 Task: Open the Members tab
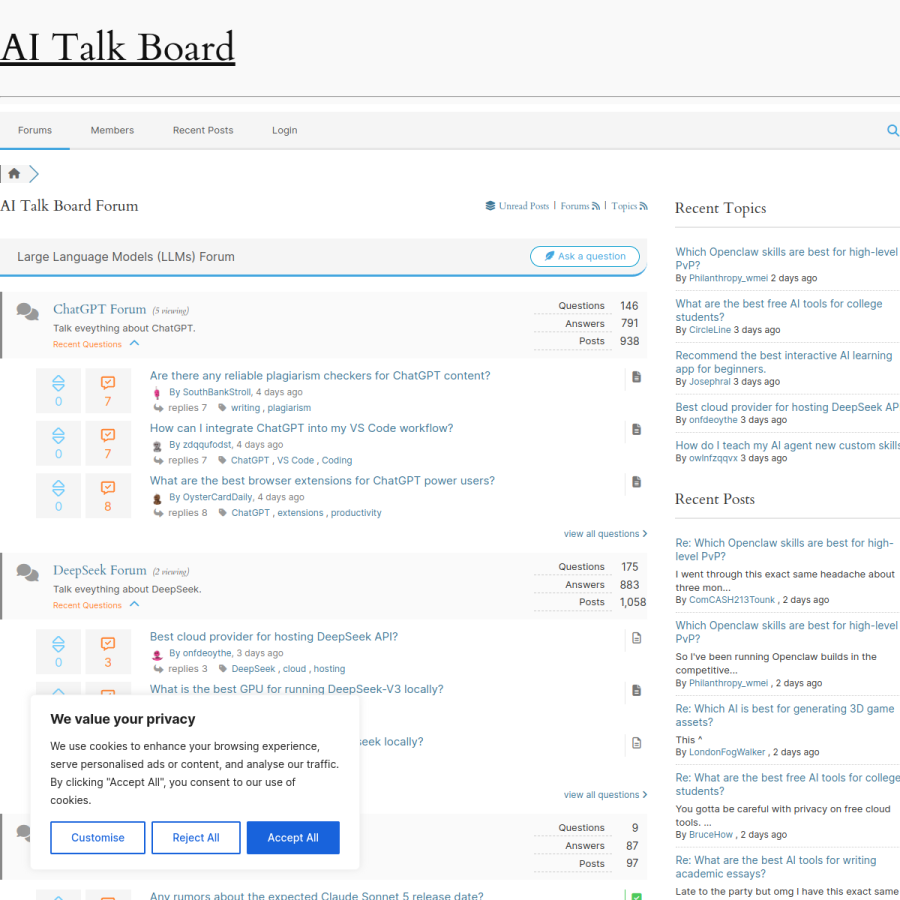pyautogui.click(x=112, y=130)
